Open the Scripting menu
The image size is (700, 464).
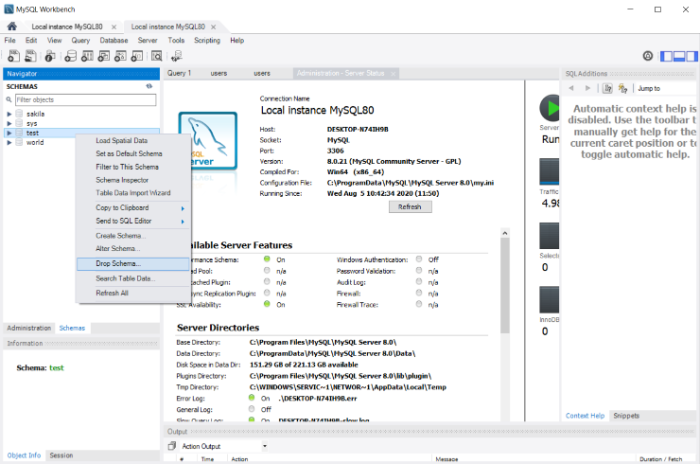point(207,40)
